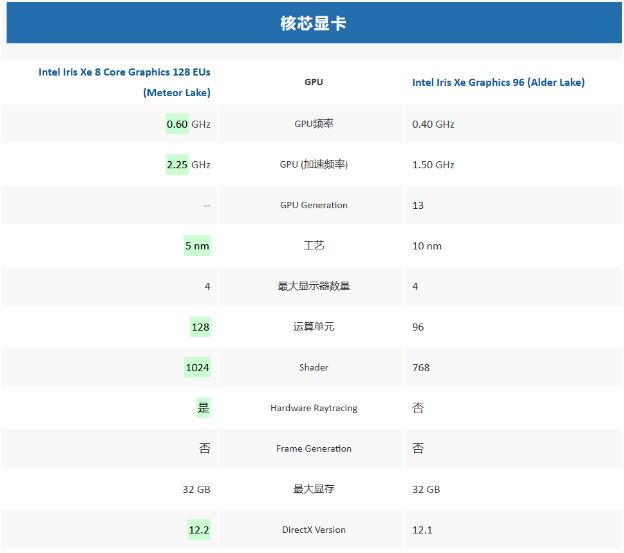The height and width of the screenshot is (553, 624).
Task: Select the 768 shader value
Action: [x=421, y=367]
